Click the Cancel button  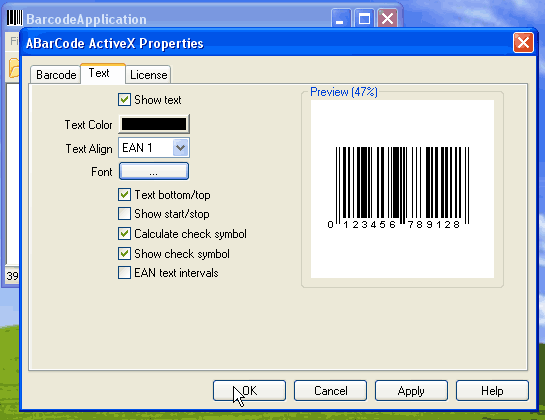331,390
